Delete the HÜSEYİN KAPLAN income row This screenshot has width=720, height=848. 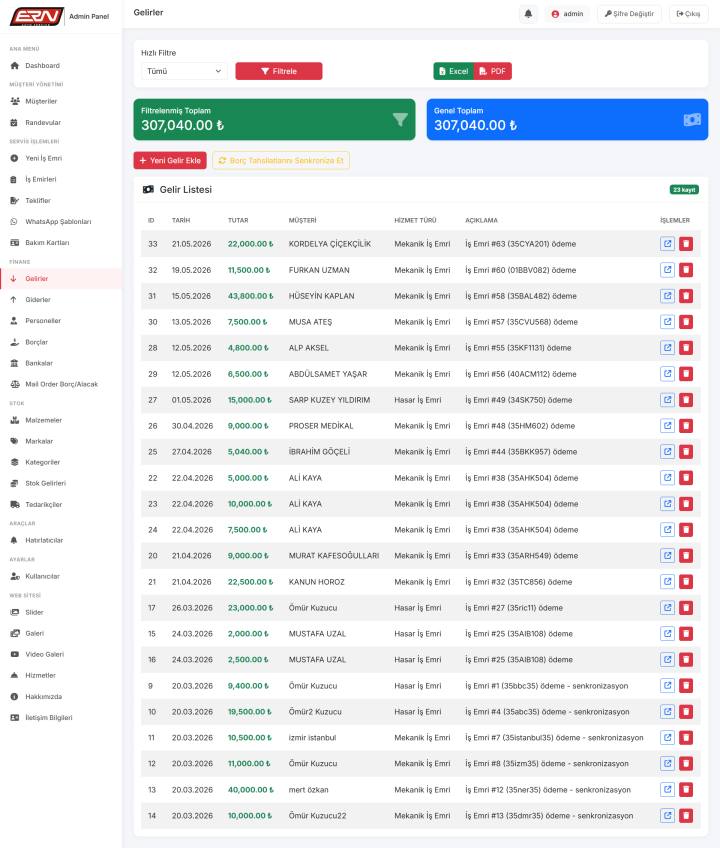[x=686, y=296]
